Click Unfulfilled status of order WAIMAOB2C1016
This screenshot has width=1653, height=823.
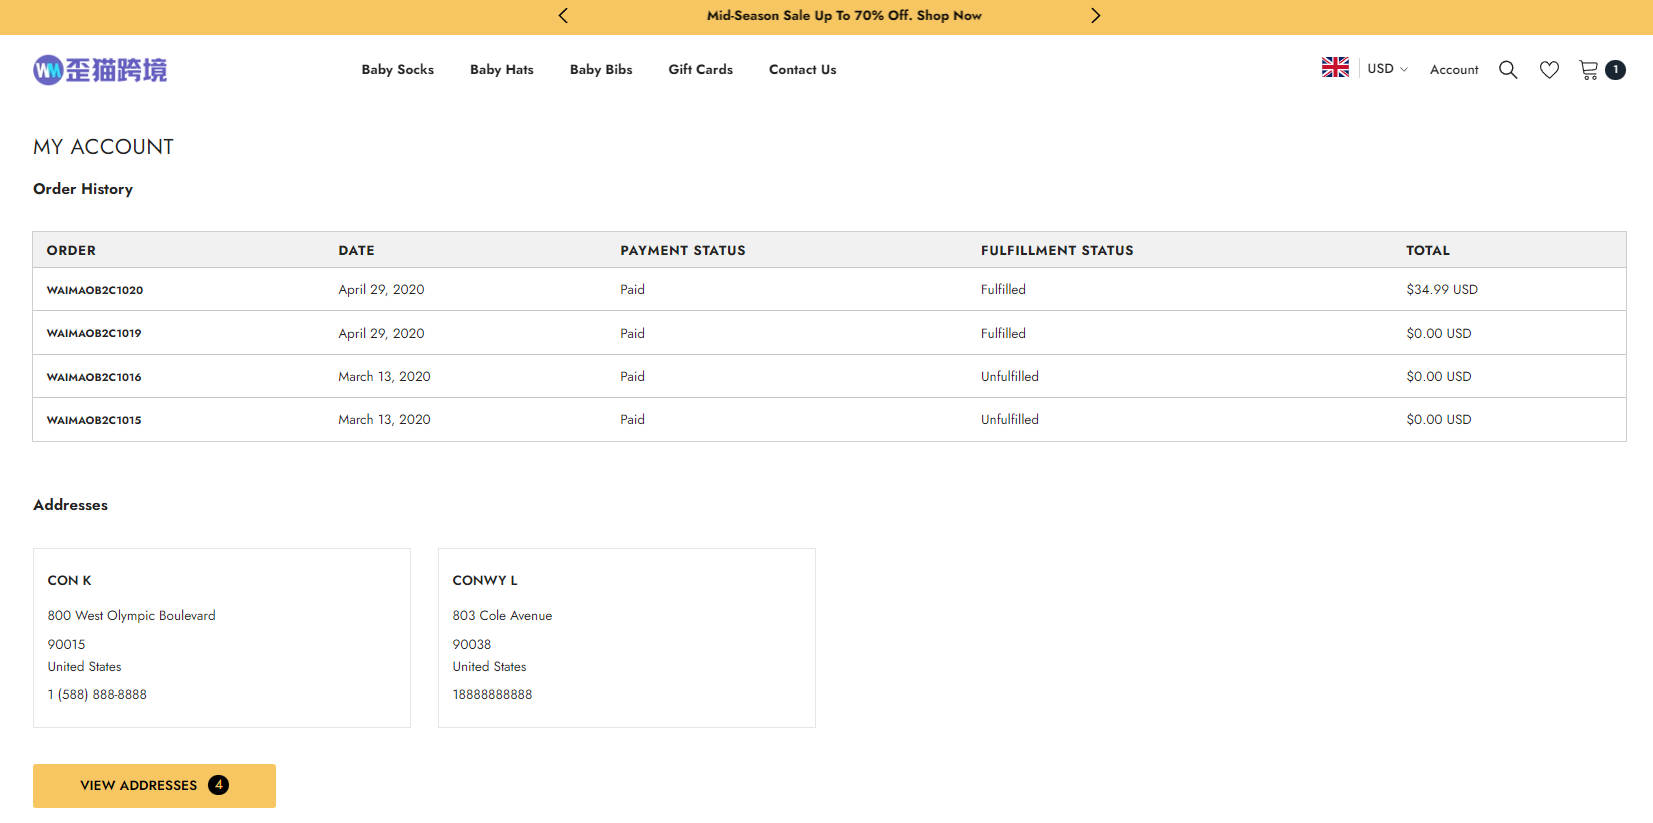[1009, 376]
